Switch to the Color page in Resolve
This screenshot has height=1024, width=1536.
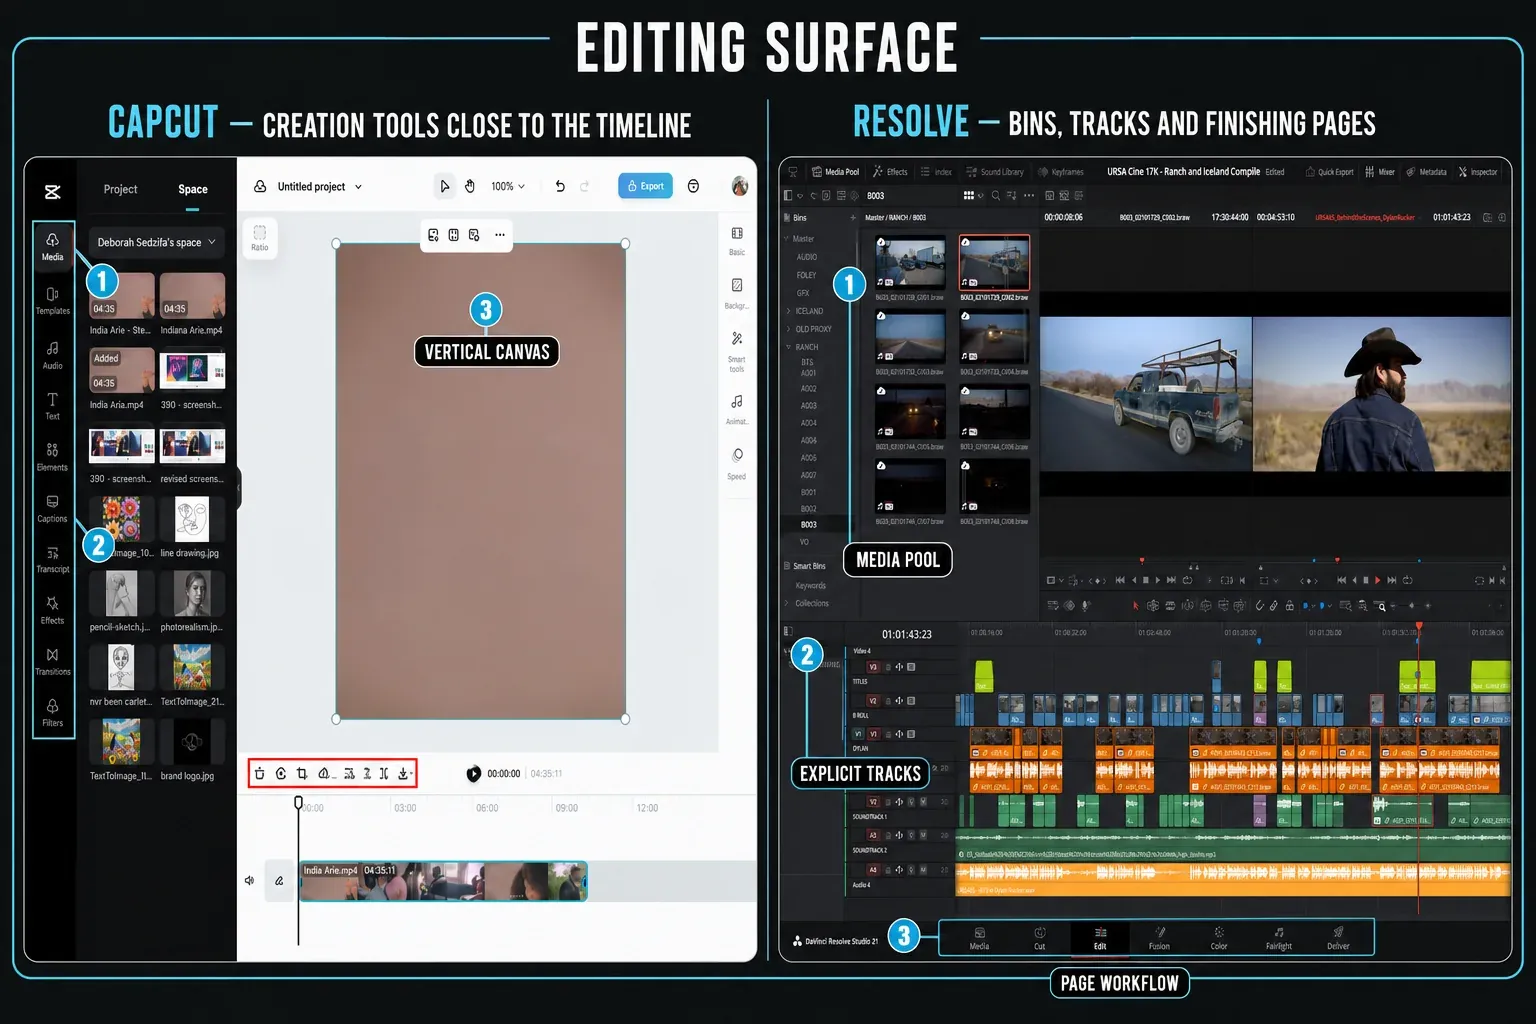1219,937
